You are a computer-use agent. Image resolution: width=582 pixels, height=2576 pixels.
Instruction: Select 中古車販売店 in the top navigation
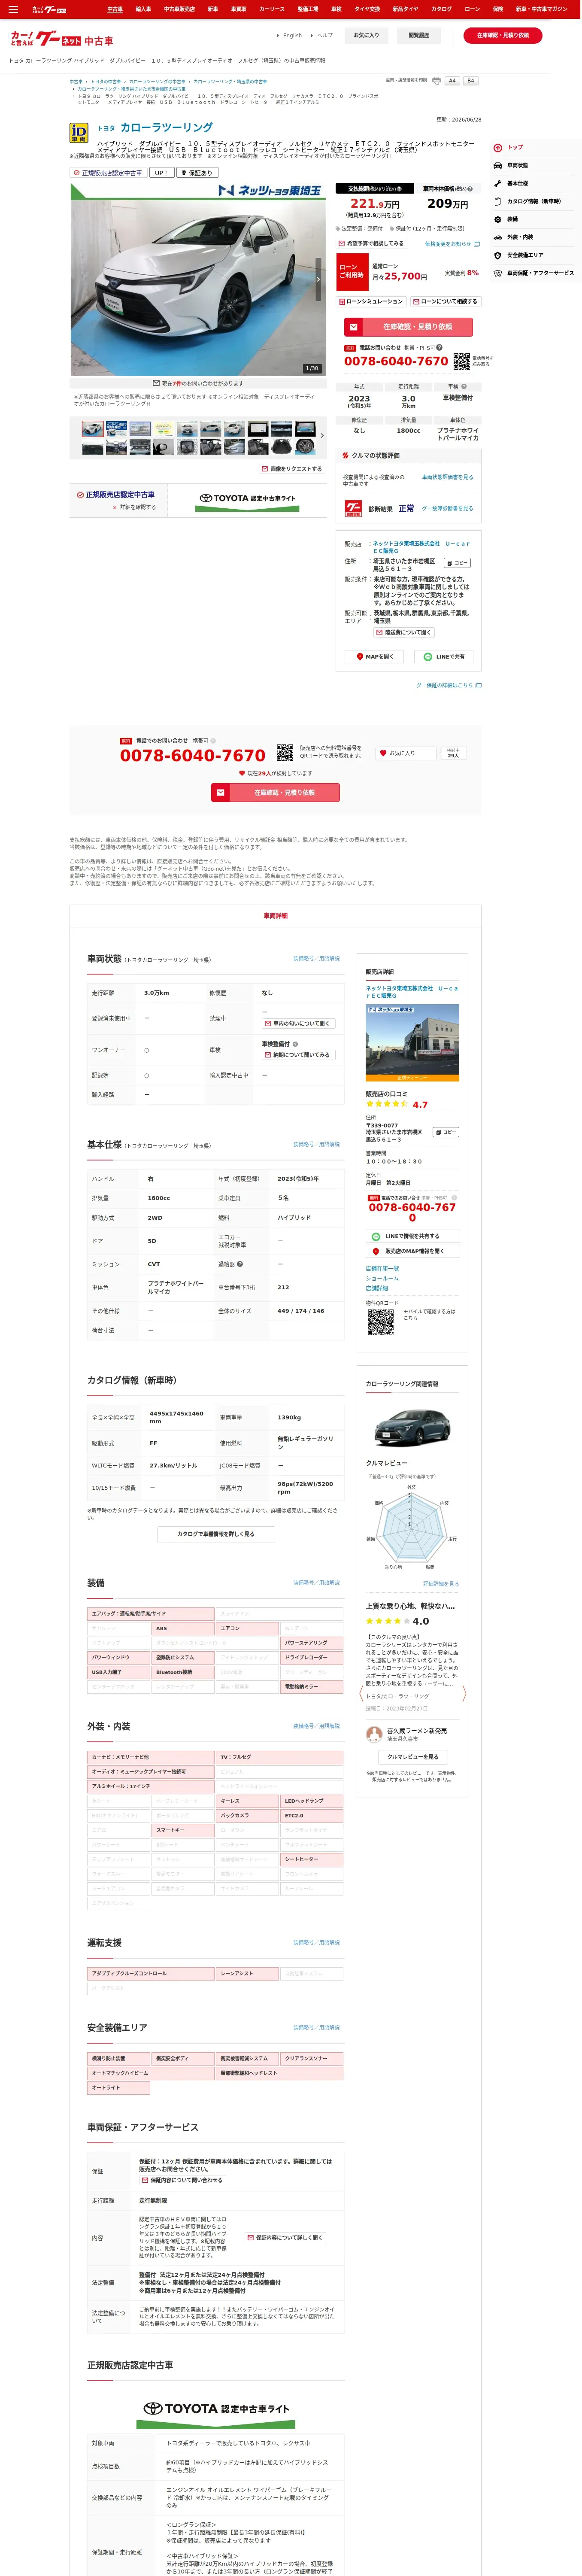coord(179,9)
